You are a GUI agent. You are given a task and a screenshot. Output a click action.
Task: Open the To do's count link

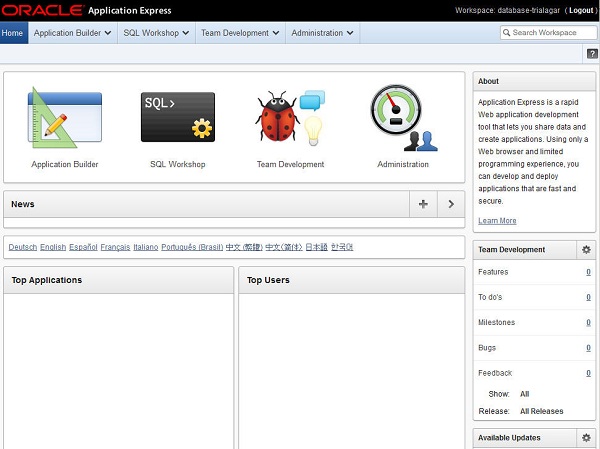coord(588,297)
